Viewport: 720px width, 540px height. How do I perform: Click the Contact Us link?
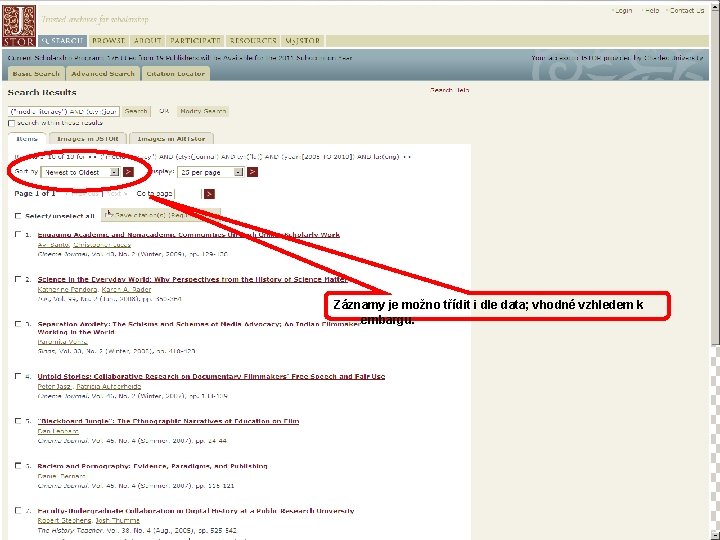[x=687, y=11]
